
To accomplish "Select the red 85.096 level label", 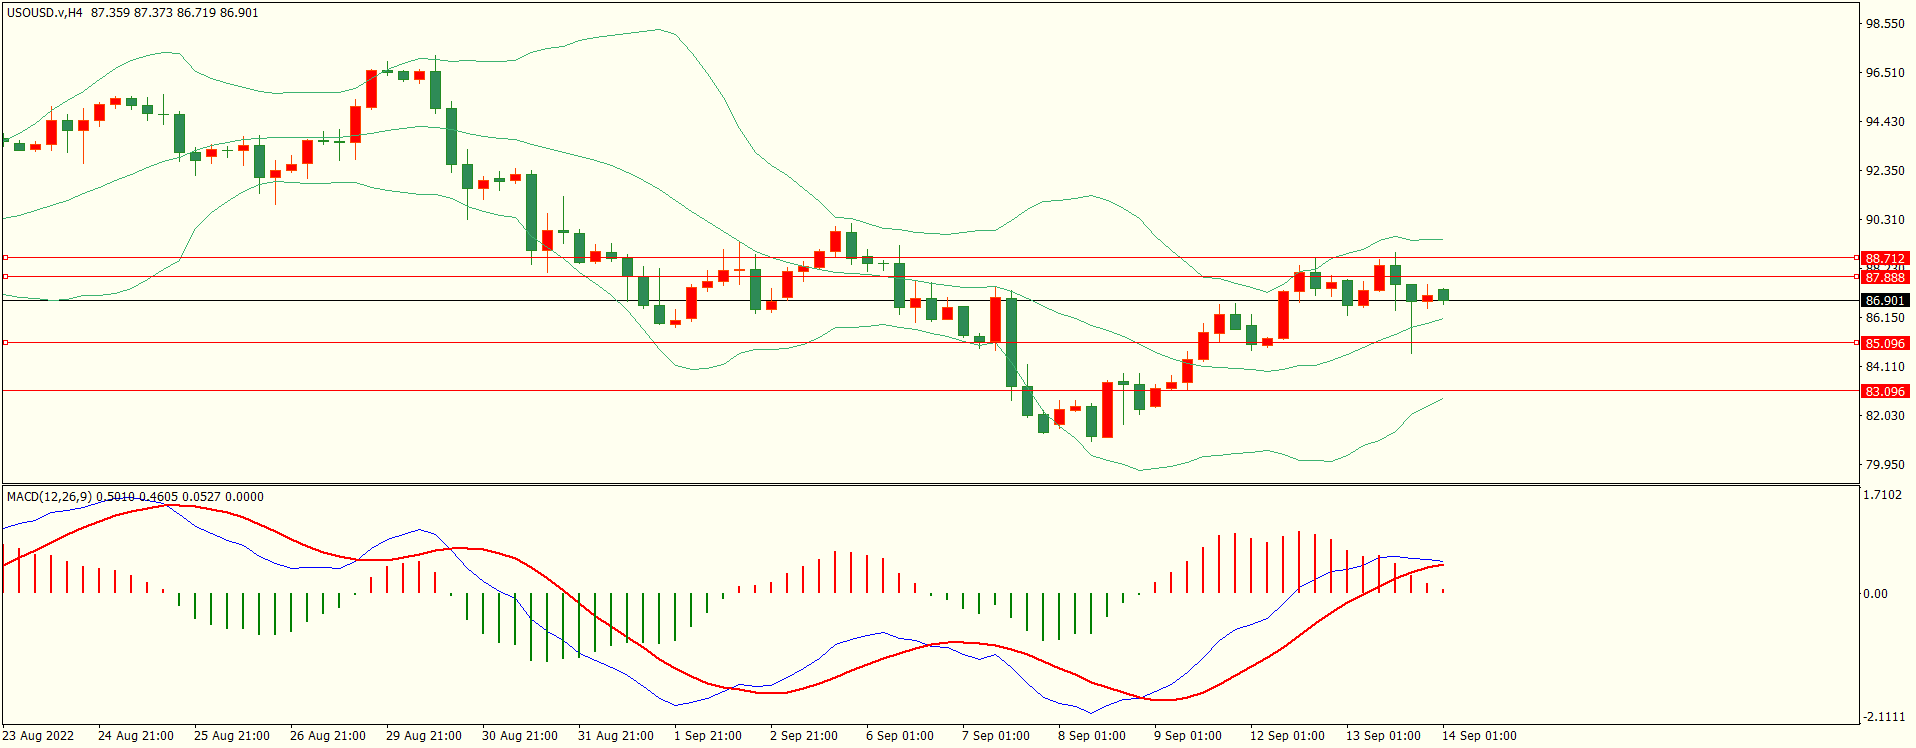I will (x=1885, y=343).
